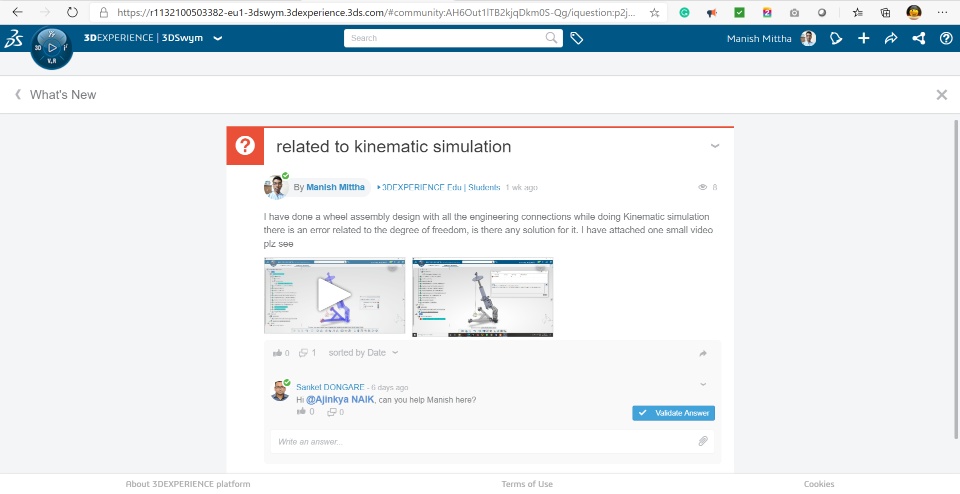The image size is (960, 494).
Task: Open the collaboration network icon
Action: point(918,39)
